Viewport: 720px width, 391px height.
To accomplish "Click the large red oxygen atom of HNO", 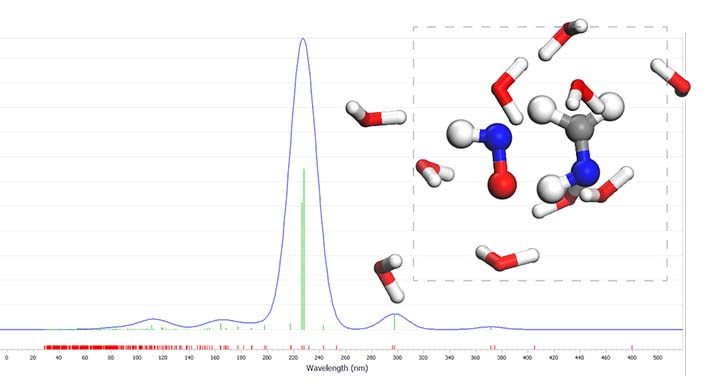I will (x=502, y=184).
